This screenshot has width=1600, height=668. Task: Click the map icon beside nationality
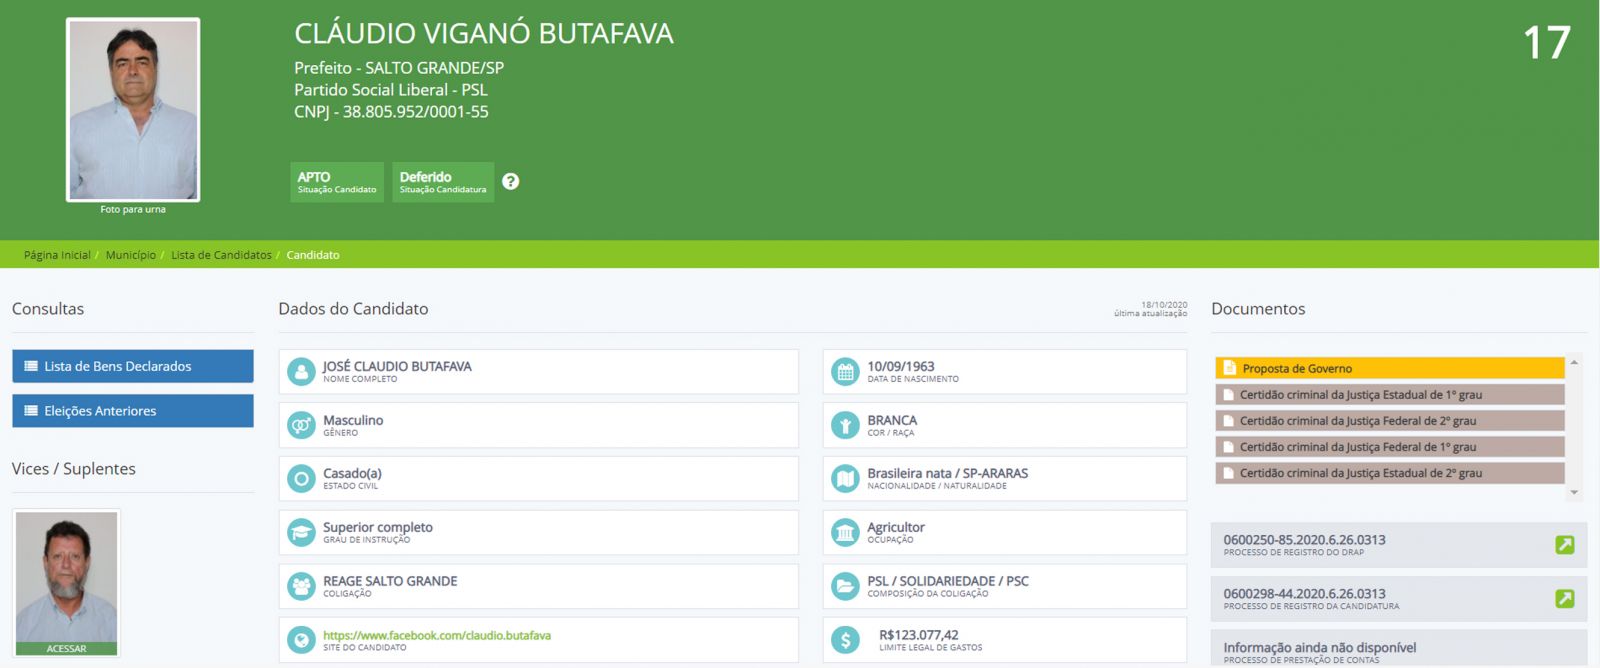pos(845,479)
